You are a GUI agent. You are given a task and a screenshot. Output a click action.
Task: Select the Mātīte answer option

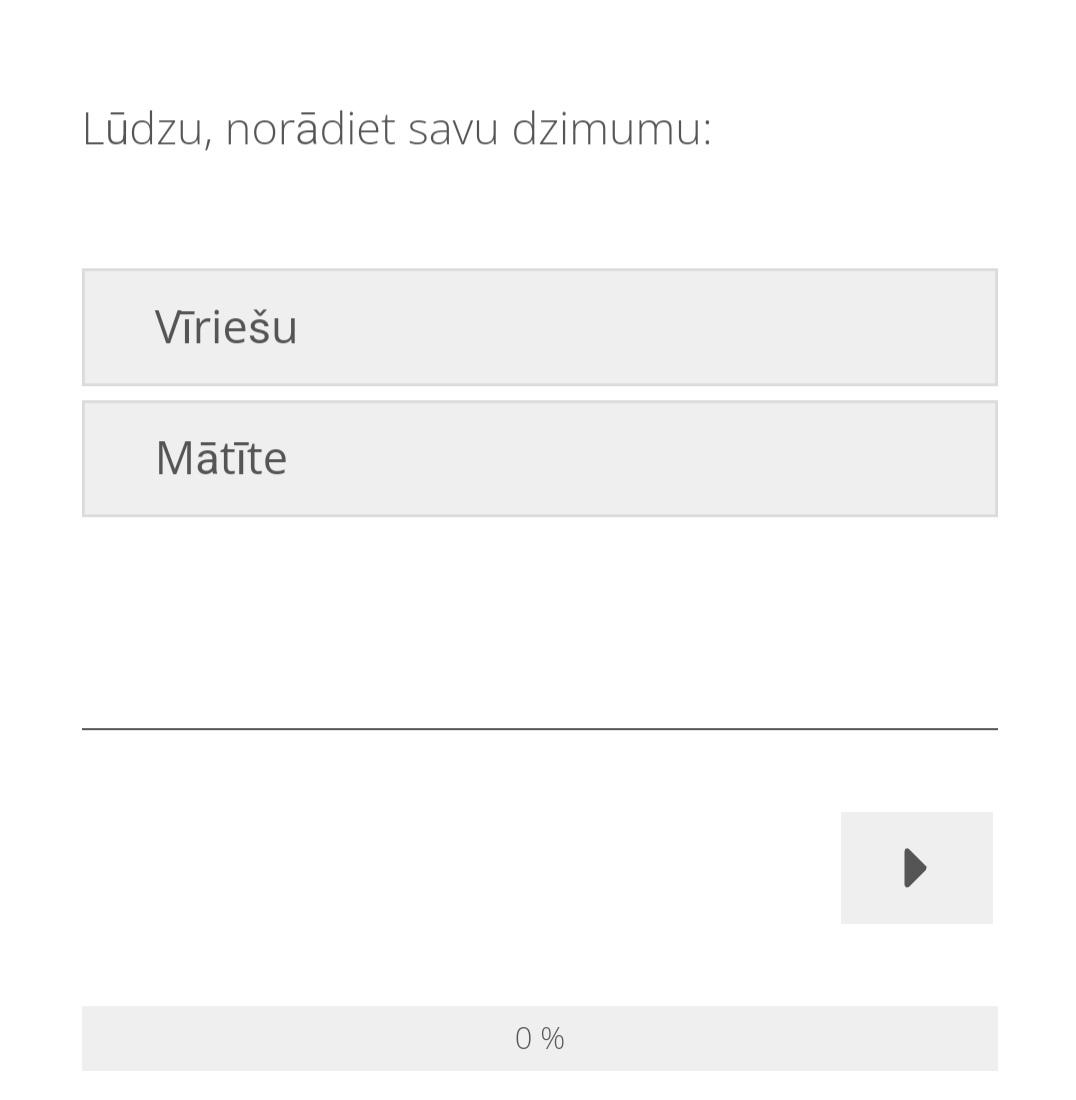[539, 459]
